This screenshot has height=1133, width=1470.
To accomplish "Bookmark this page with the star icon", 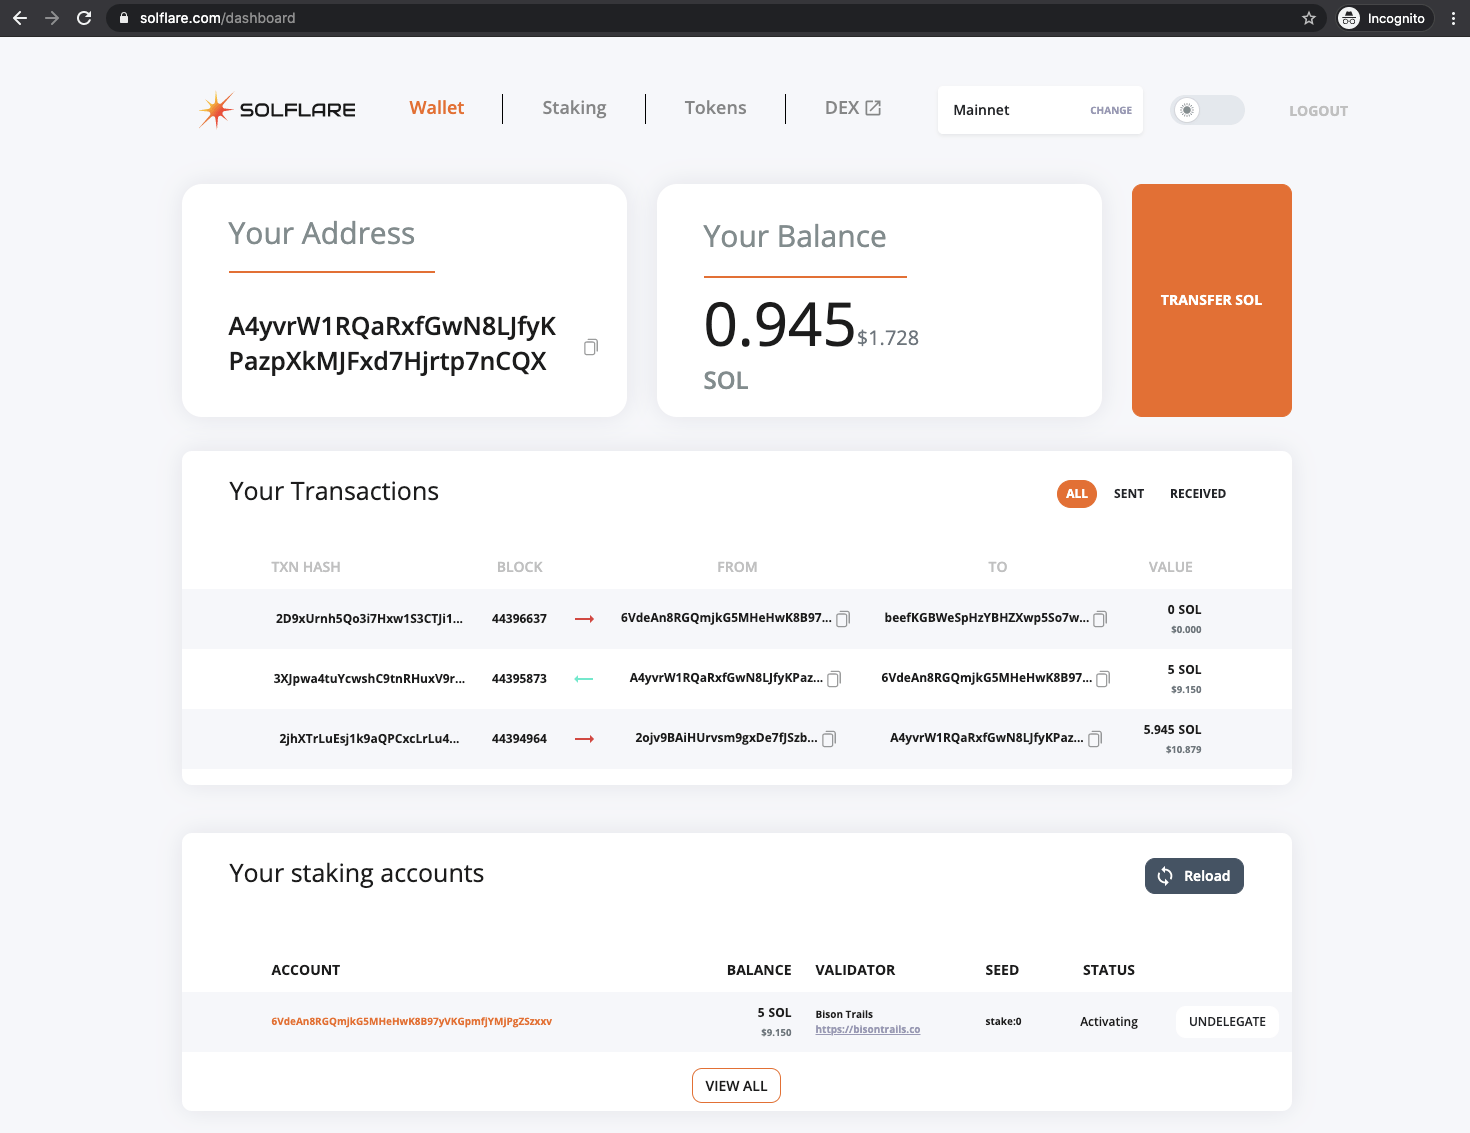I will point(1308,18).
